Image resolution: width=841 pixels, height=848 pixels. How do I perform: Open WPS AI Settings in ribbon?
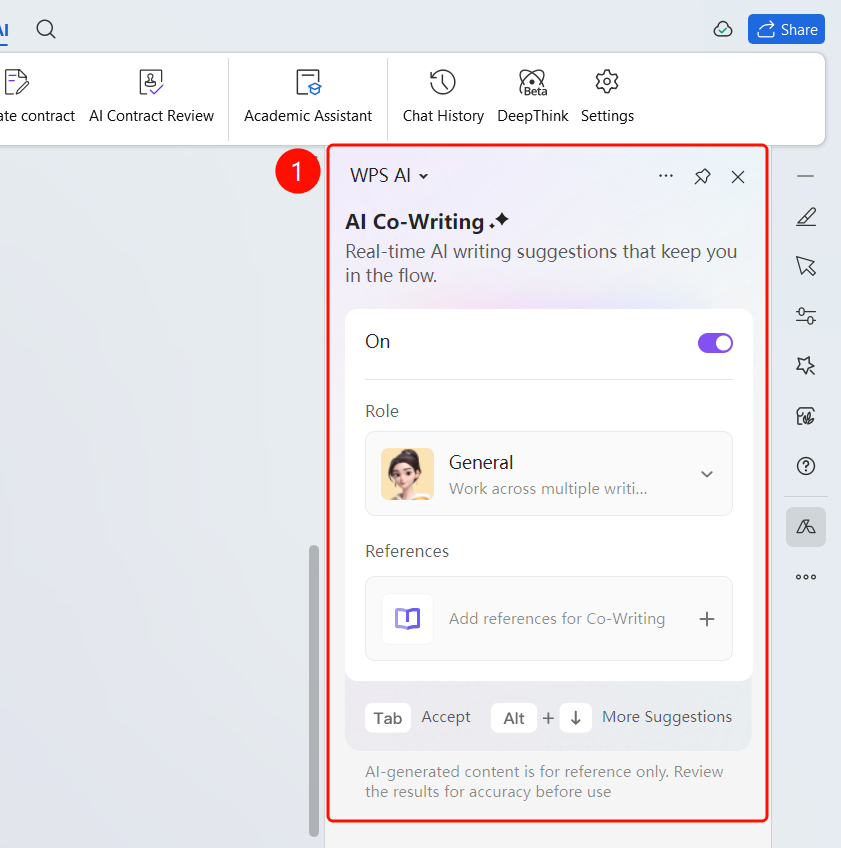[607, 97]
